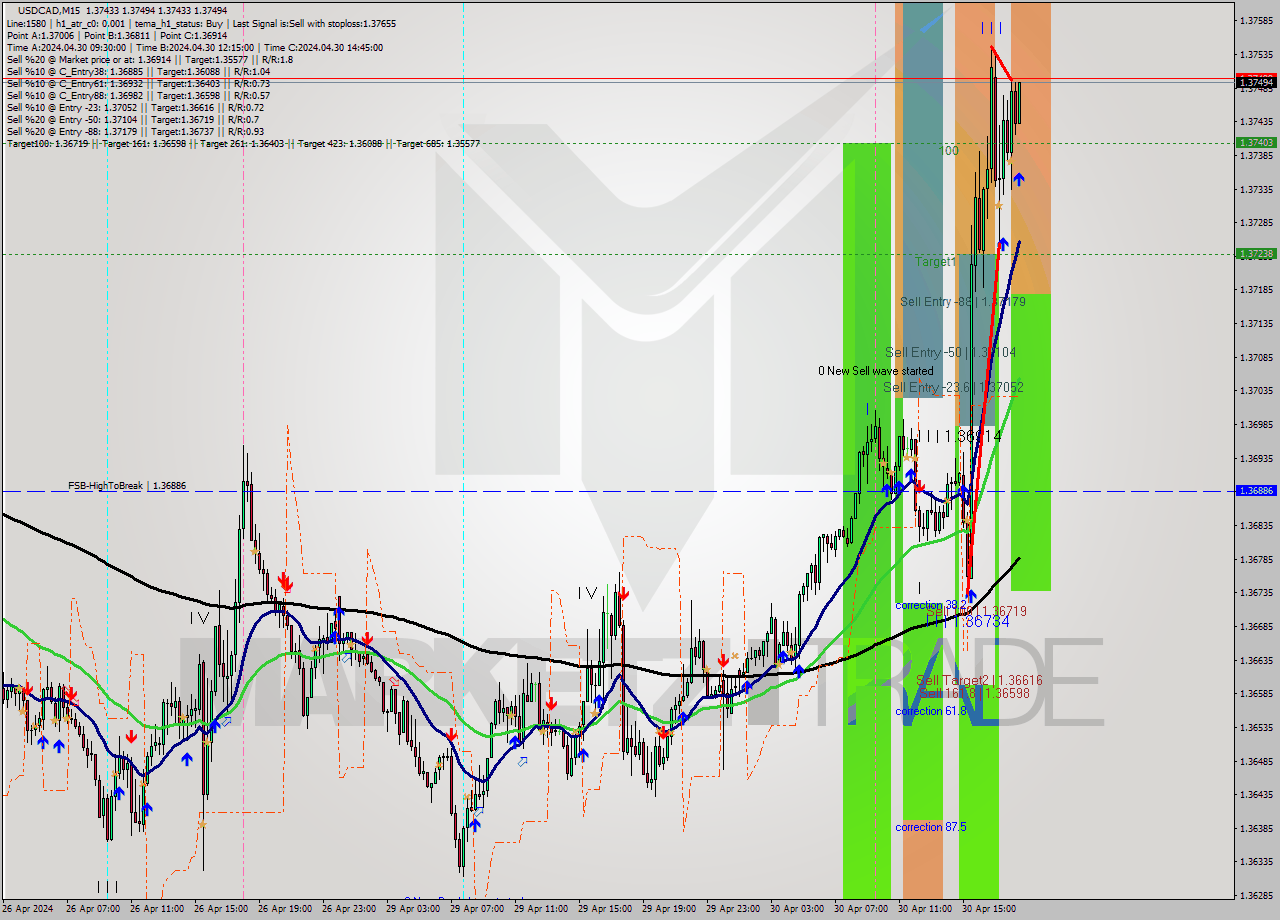Click the current price tag 1.37494
Viewport: 1280px width, 920px height.
click(x=1256, y=82)
